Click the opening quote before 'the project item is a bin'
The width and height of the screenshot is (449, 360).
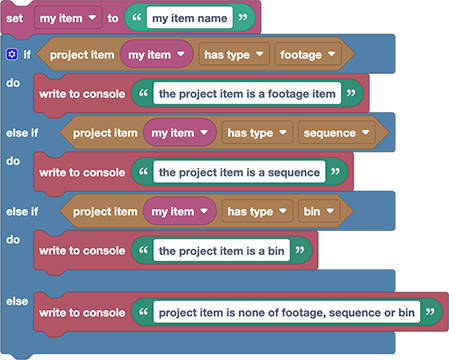point(143,250)
